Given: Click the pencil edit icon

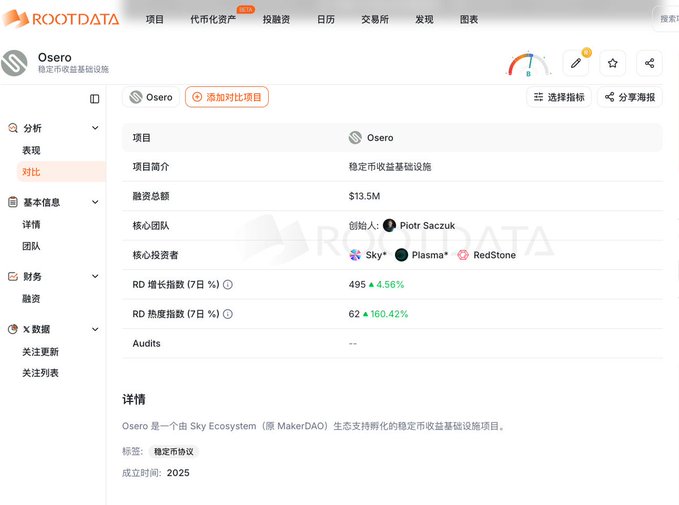Looking at the screenshot, I should pyautogui.click(x=576, y=63).
